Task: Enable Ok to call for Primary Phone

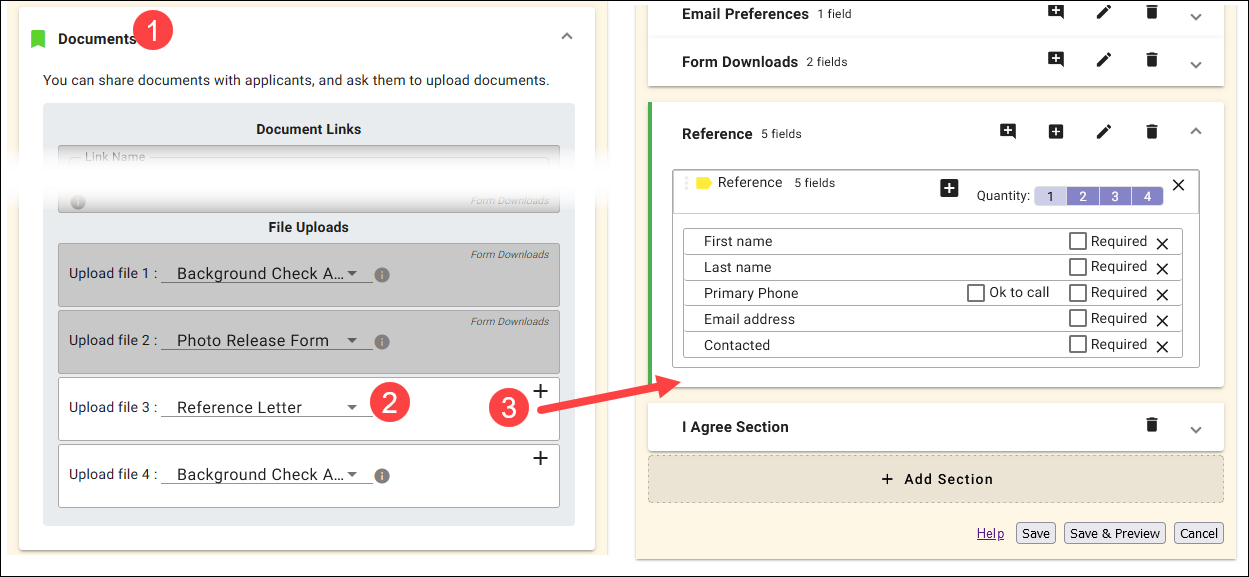Action: click(x=976, y=293)
